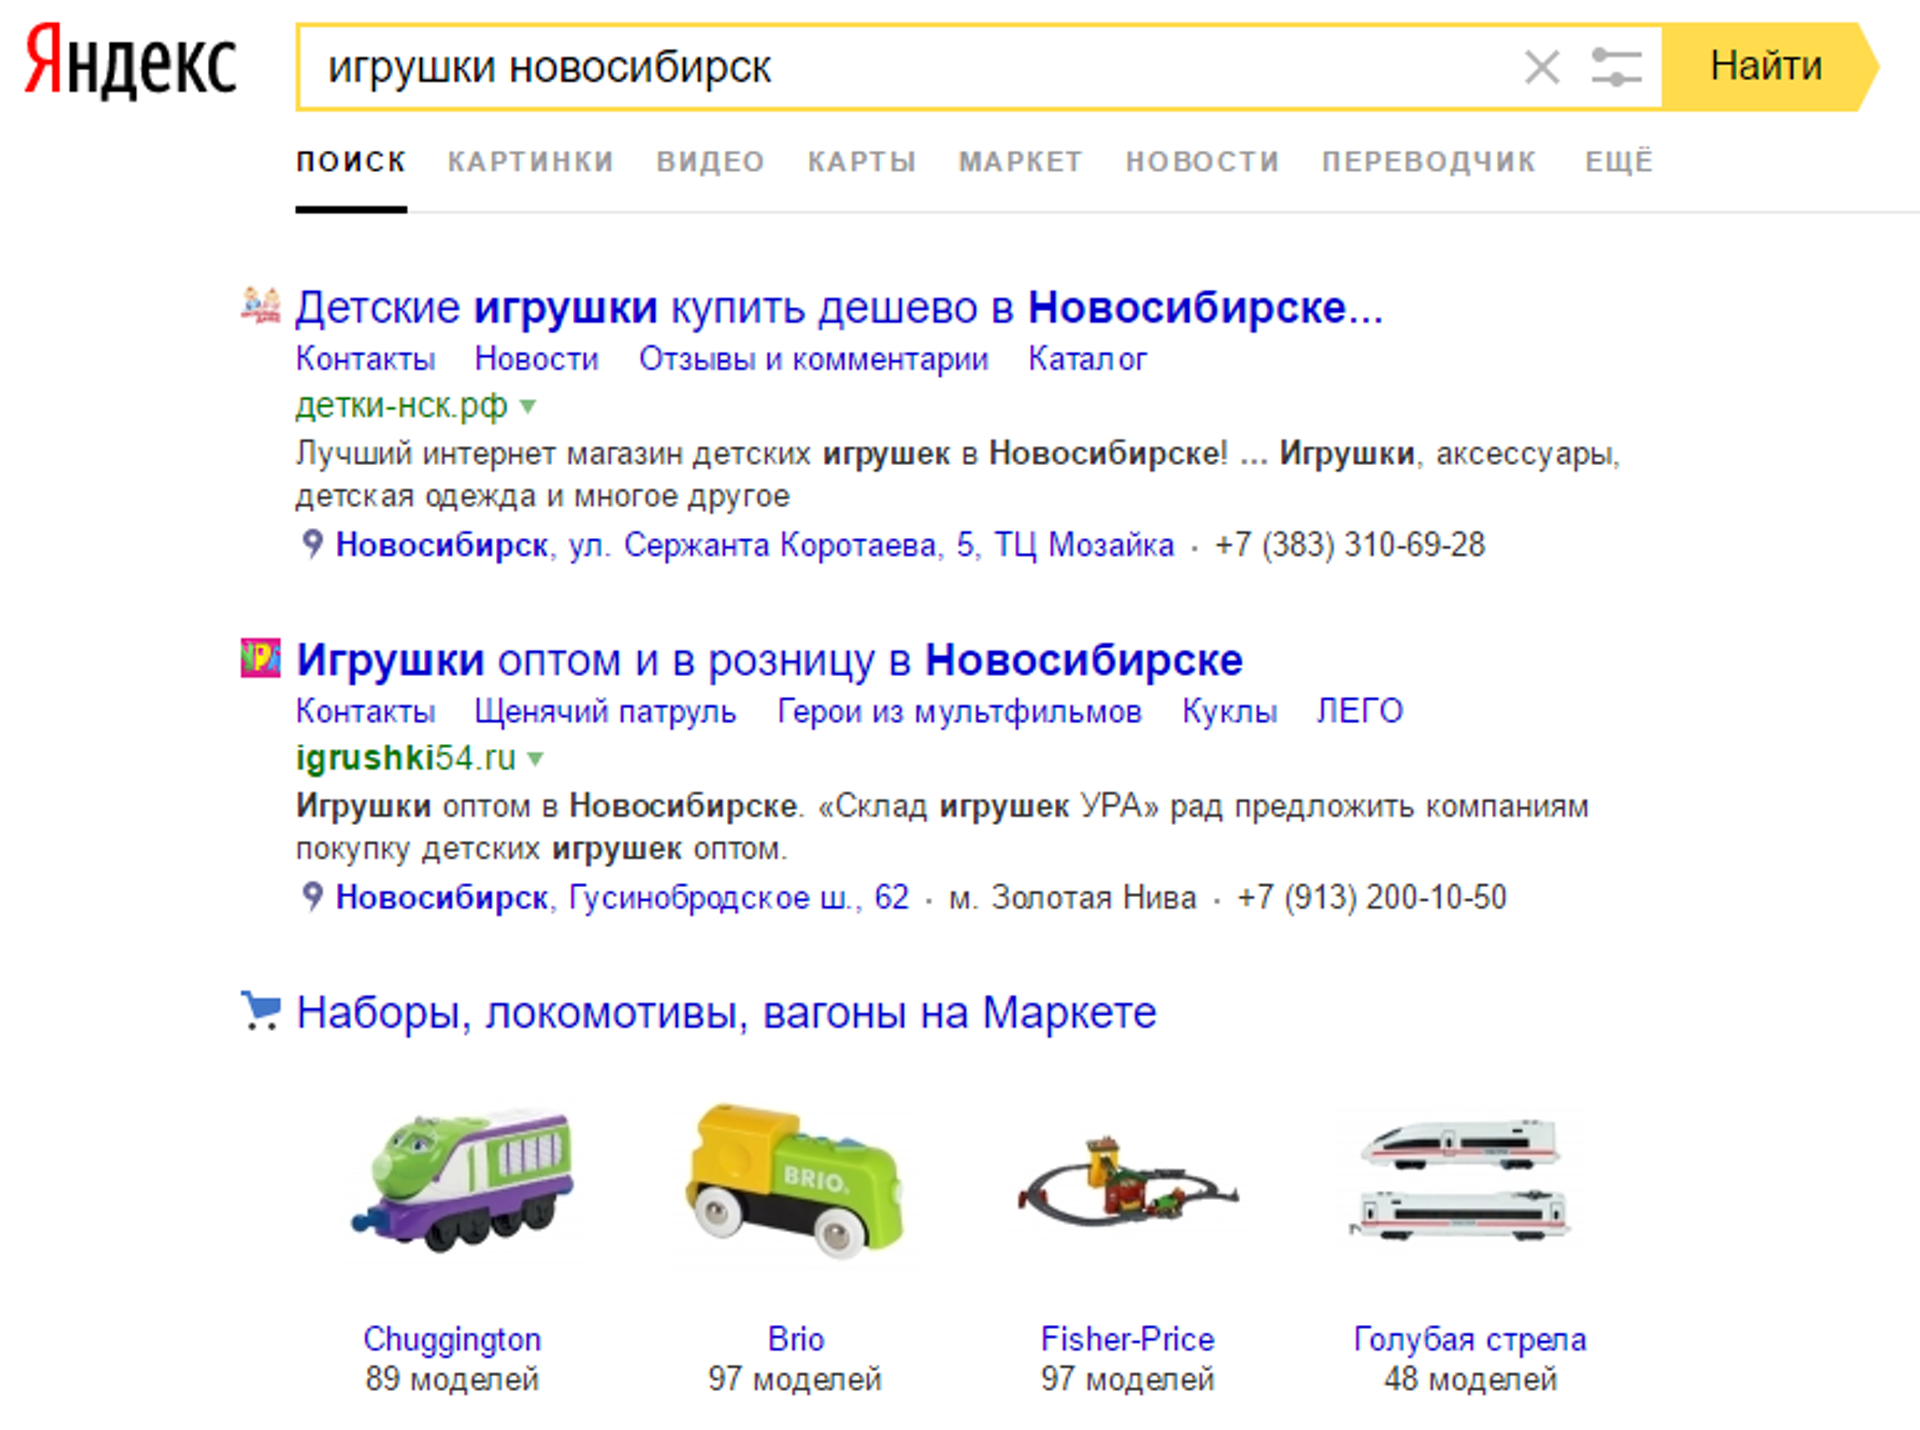This screenshot has height=1430, width=1920.
Task: Select the Поиск tab
Action: [351, 161]
